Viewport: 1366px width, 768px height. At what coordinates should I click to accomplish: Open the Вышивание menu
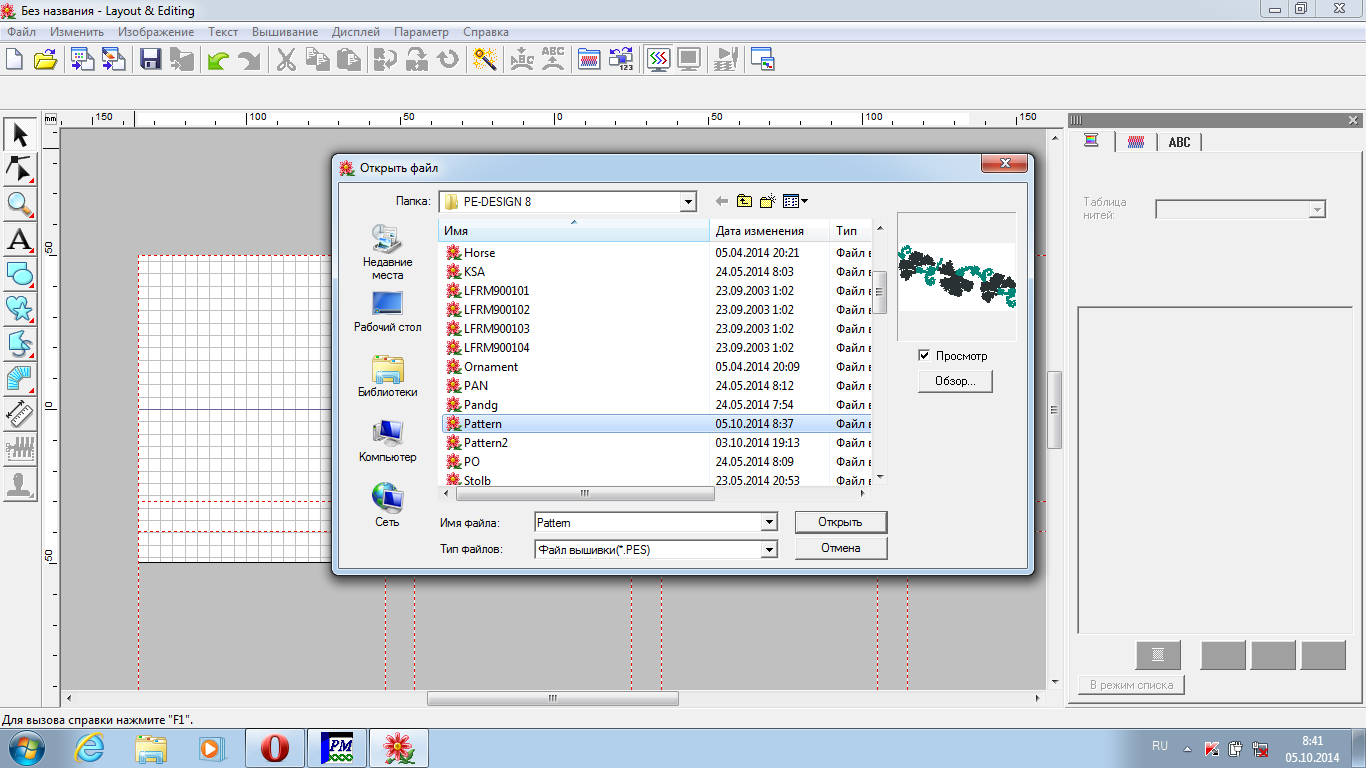[284, 32]
